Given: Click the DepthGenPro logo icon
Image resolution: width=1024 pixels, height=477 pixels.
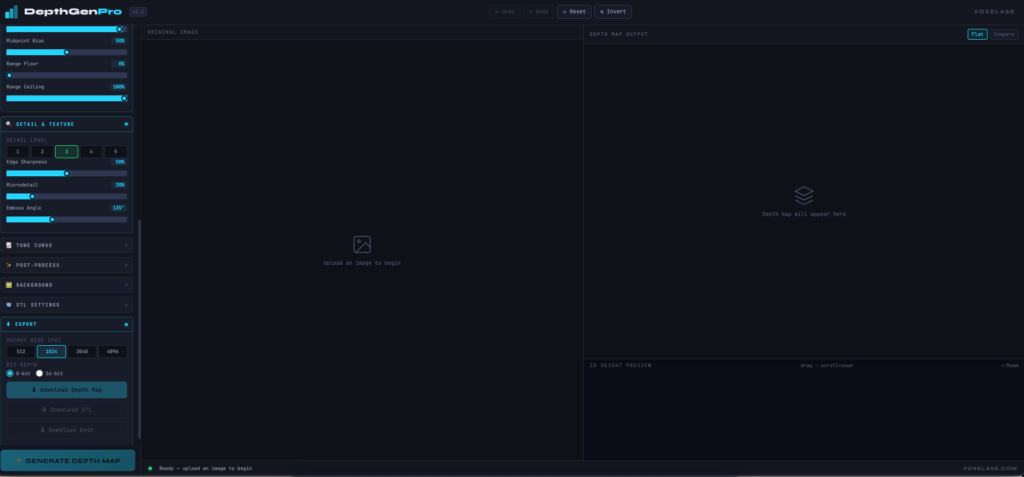Looking at the screenshot, I should [13, 12].
